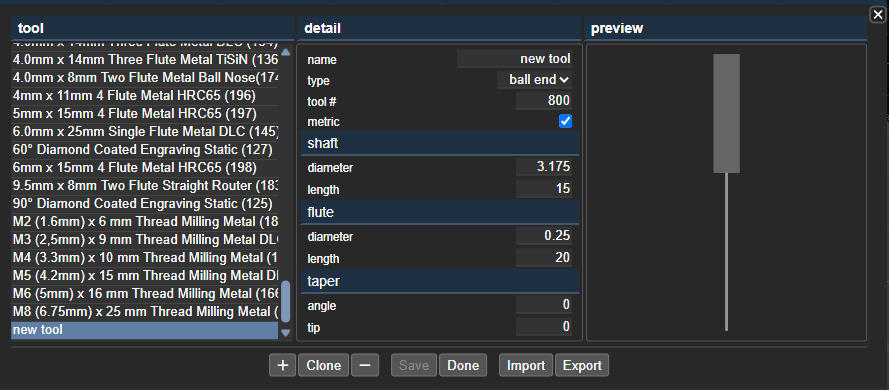Click the taper section header
Viewport: 889px width, 390px height.
(440, 281)
